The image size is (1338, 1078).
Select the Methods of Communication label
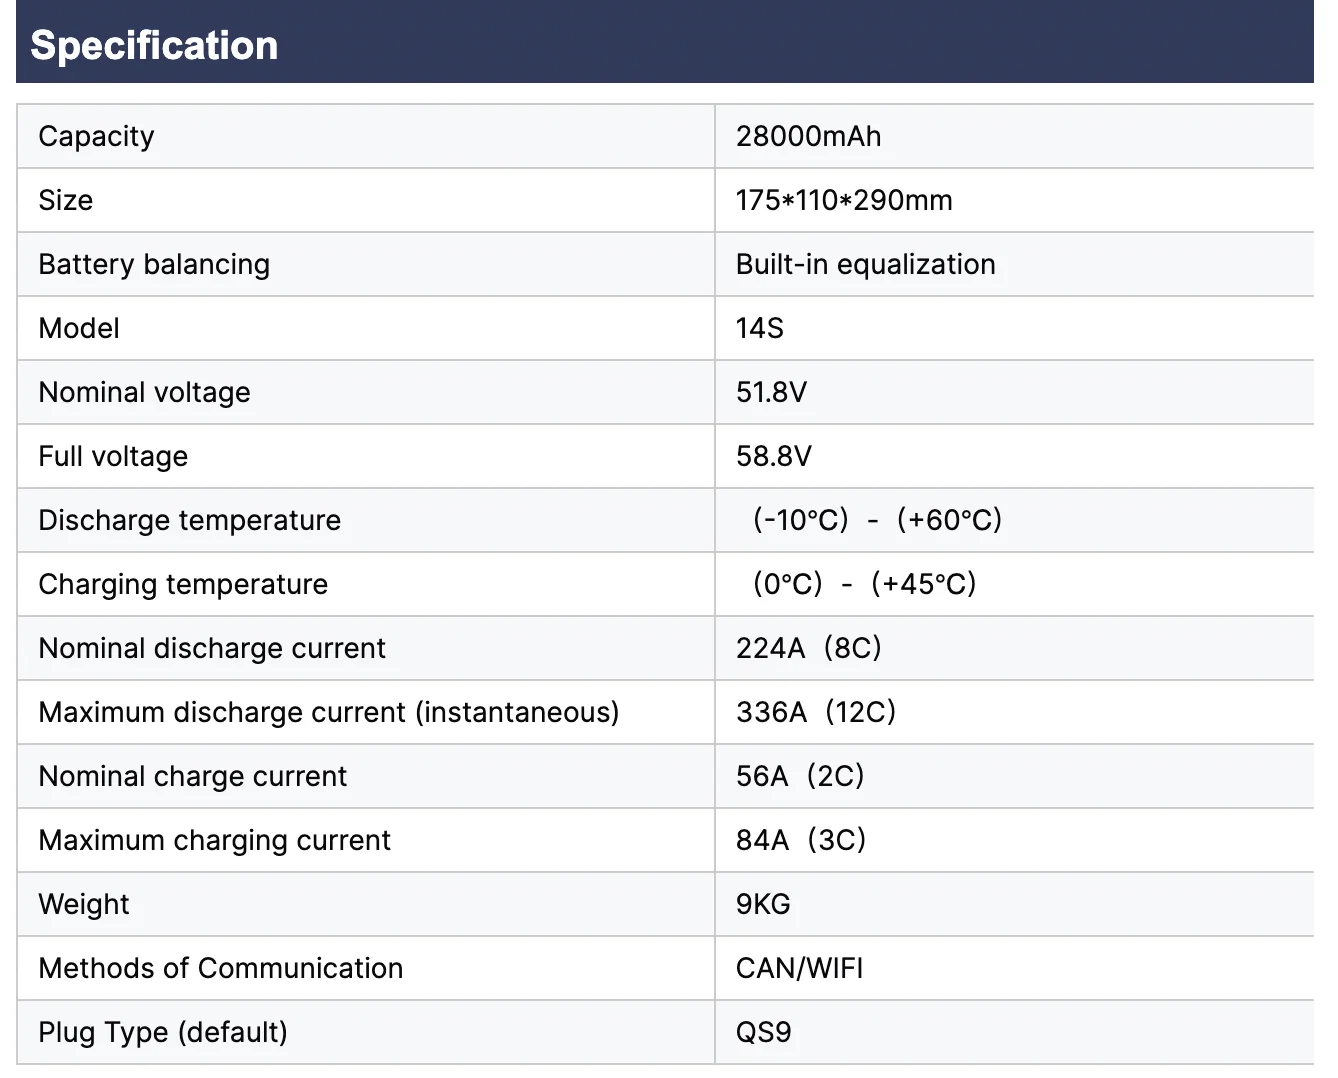point(220,968)
